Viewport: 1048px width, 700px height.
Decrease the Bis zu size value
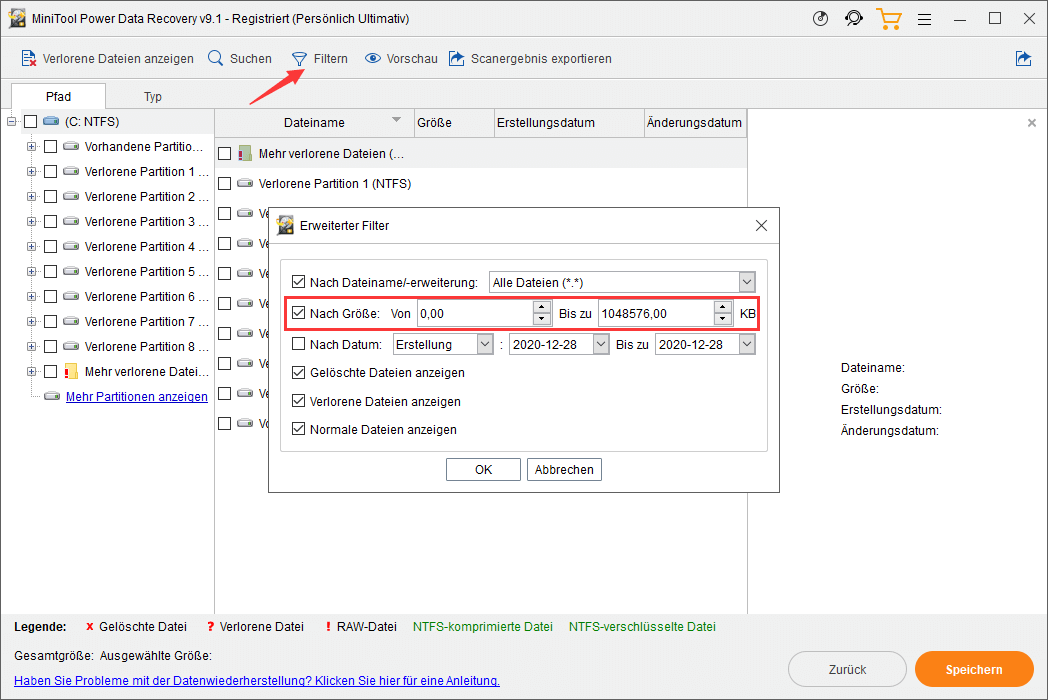tap(723, 320)
